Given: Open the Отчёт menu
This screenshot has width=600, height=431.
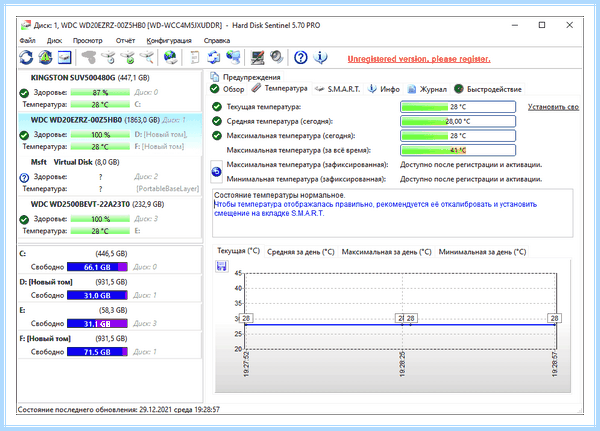Looking at the screenshot, I should pyautogui.click(x=125, y=41).
